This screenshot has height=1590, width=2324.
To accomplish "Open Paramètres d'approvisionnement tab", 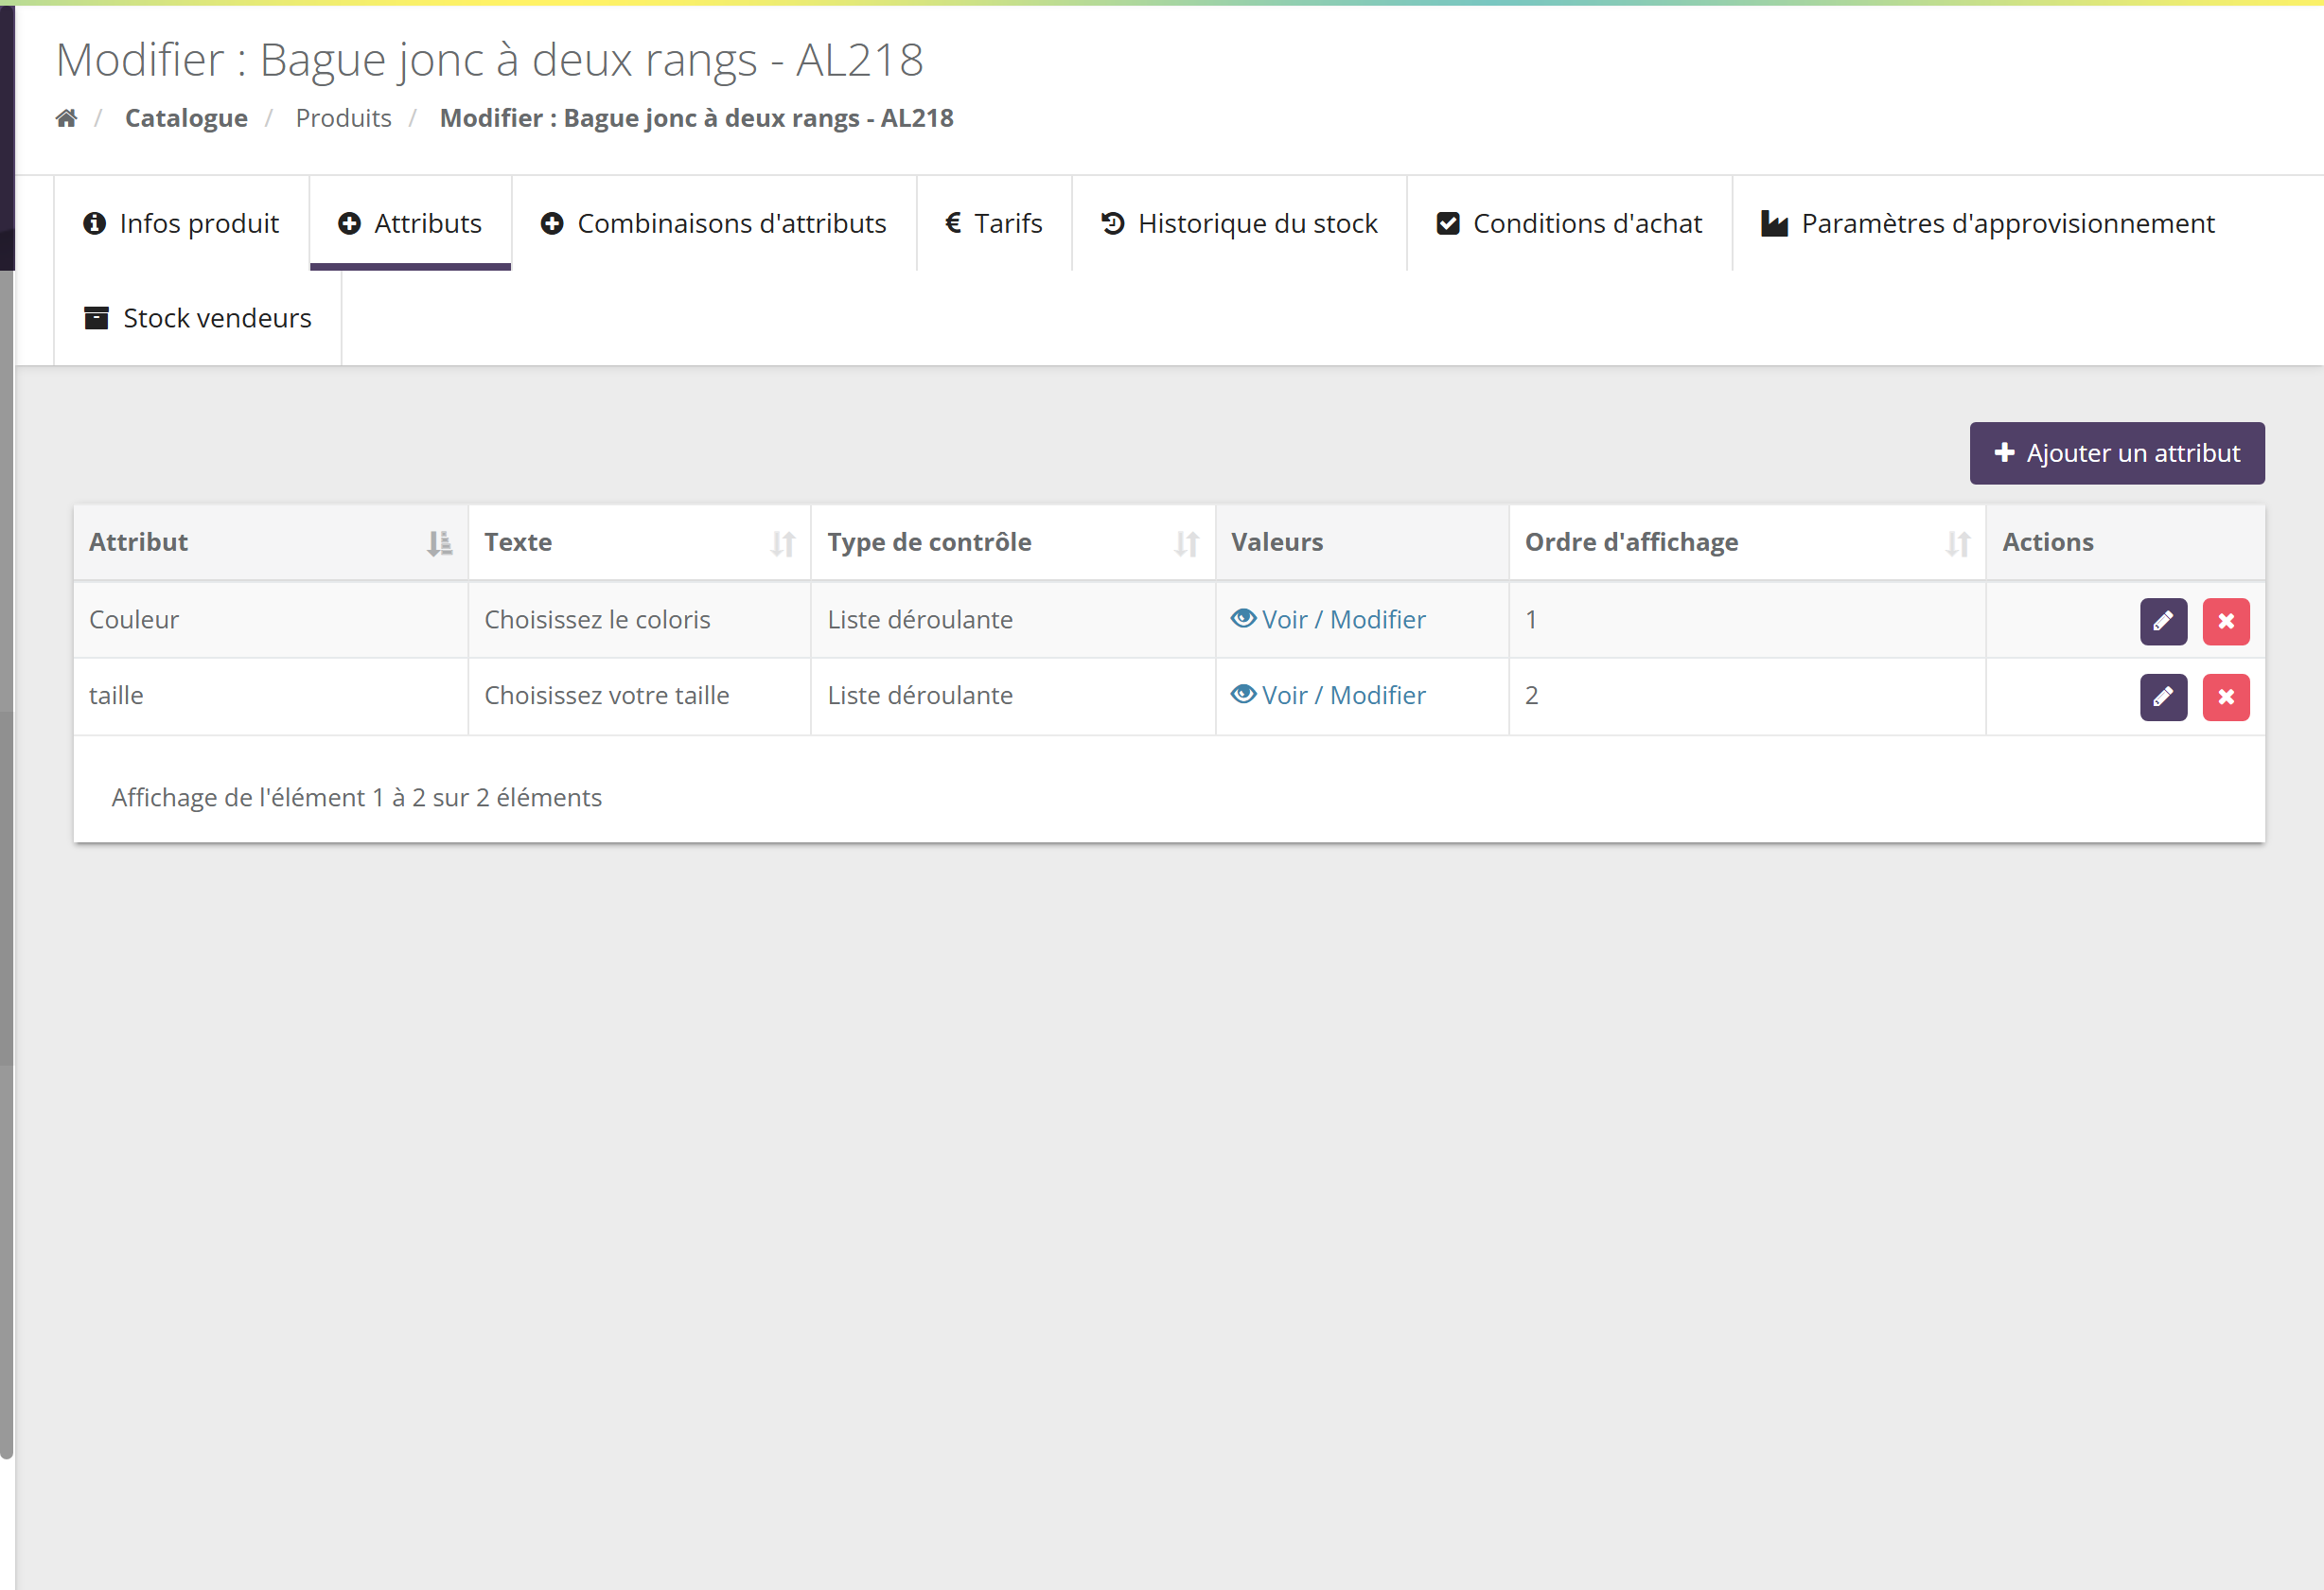I will coord(1988,223).
